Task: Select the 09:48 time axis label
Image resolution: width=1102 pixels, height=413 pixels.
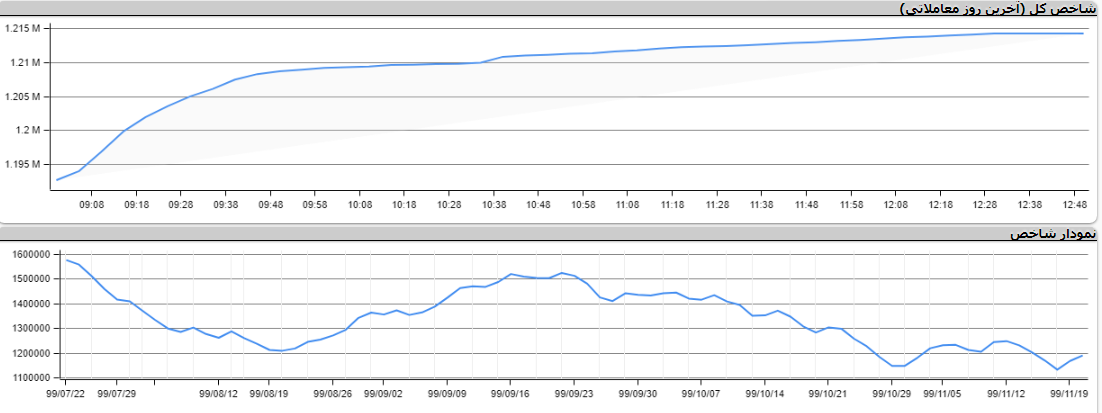Action: 270,204
